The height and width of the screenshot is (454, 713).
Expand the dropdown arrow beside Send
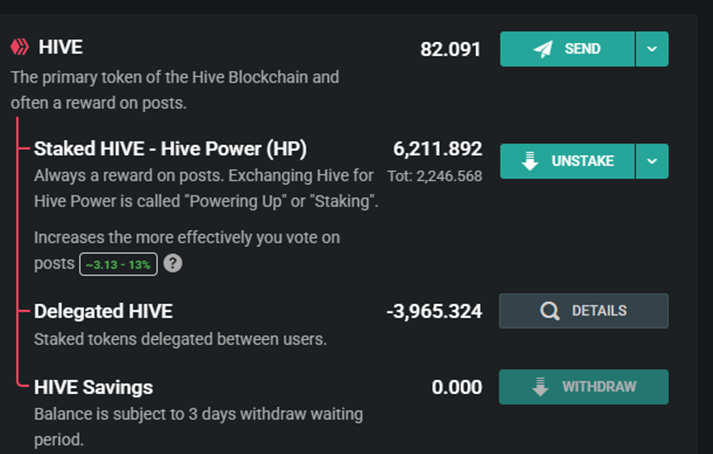[x=652, y=49]
